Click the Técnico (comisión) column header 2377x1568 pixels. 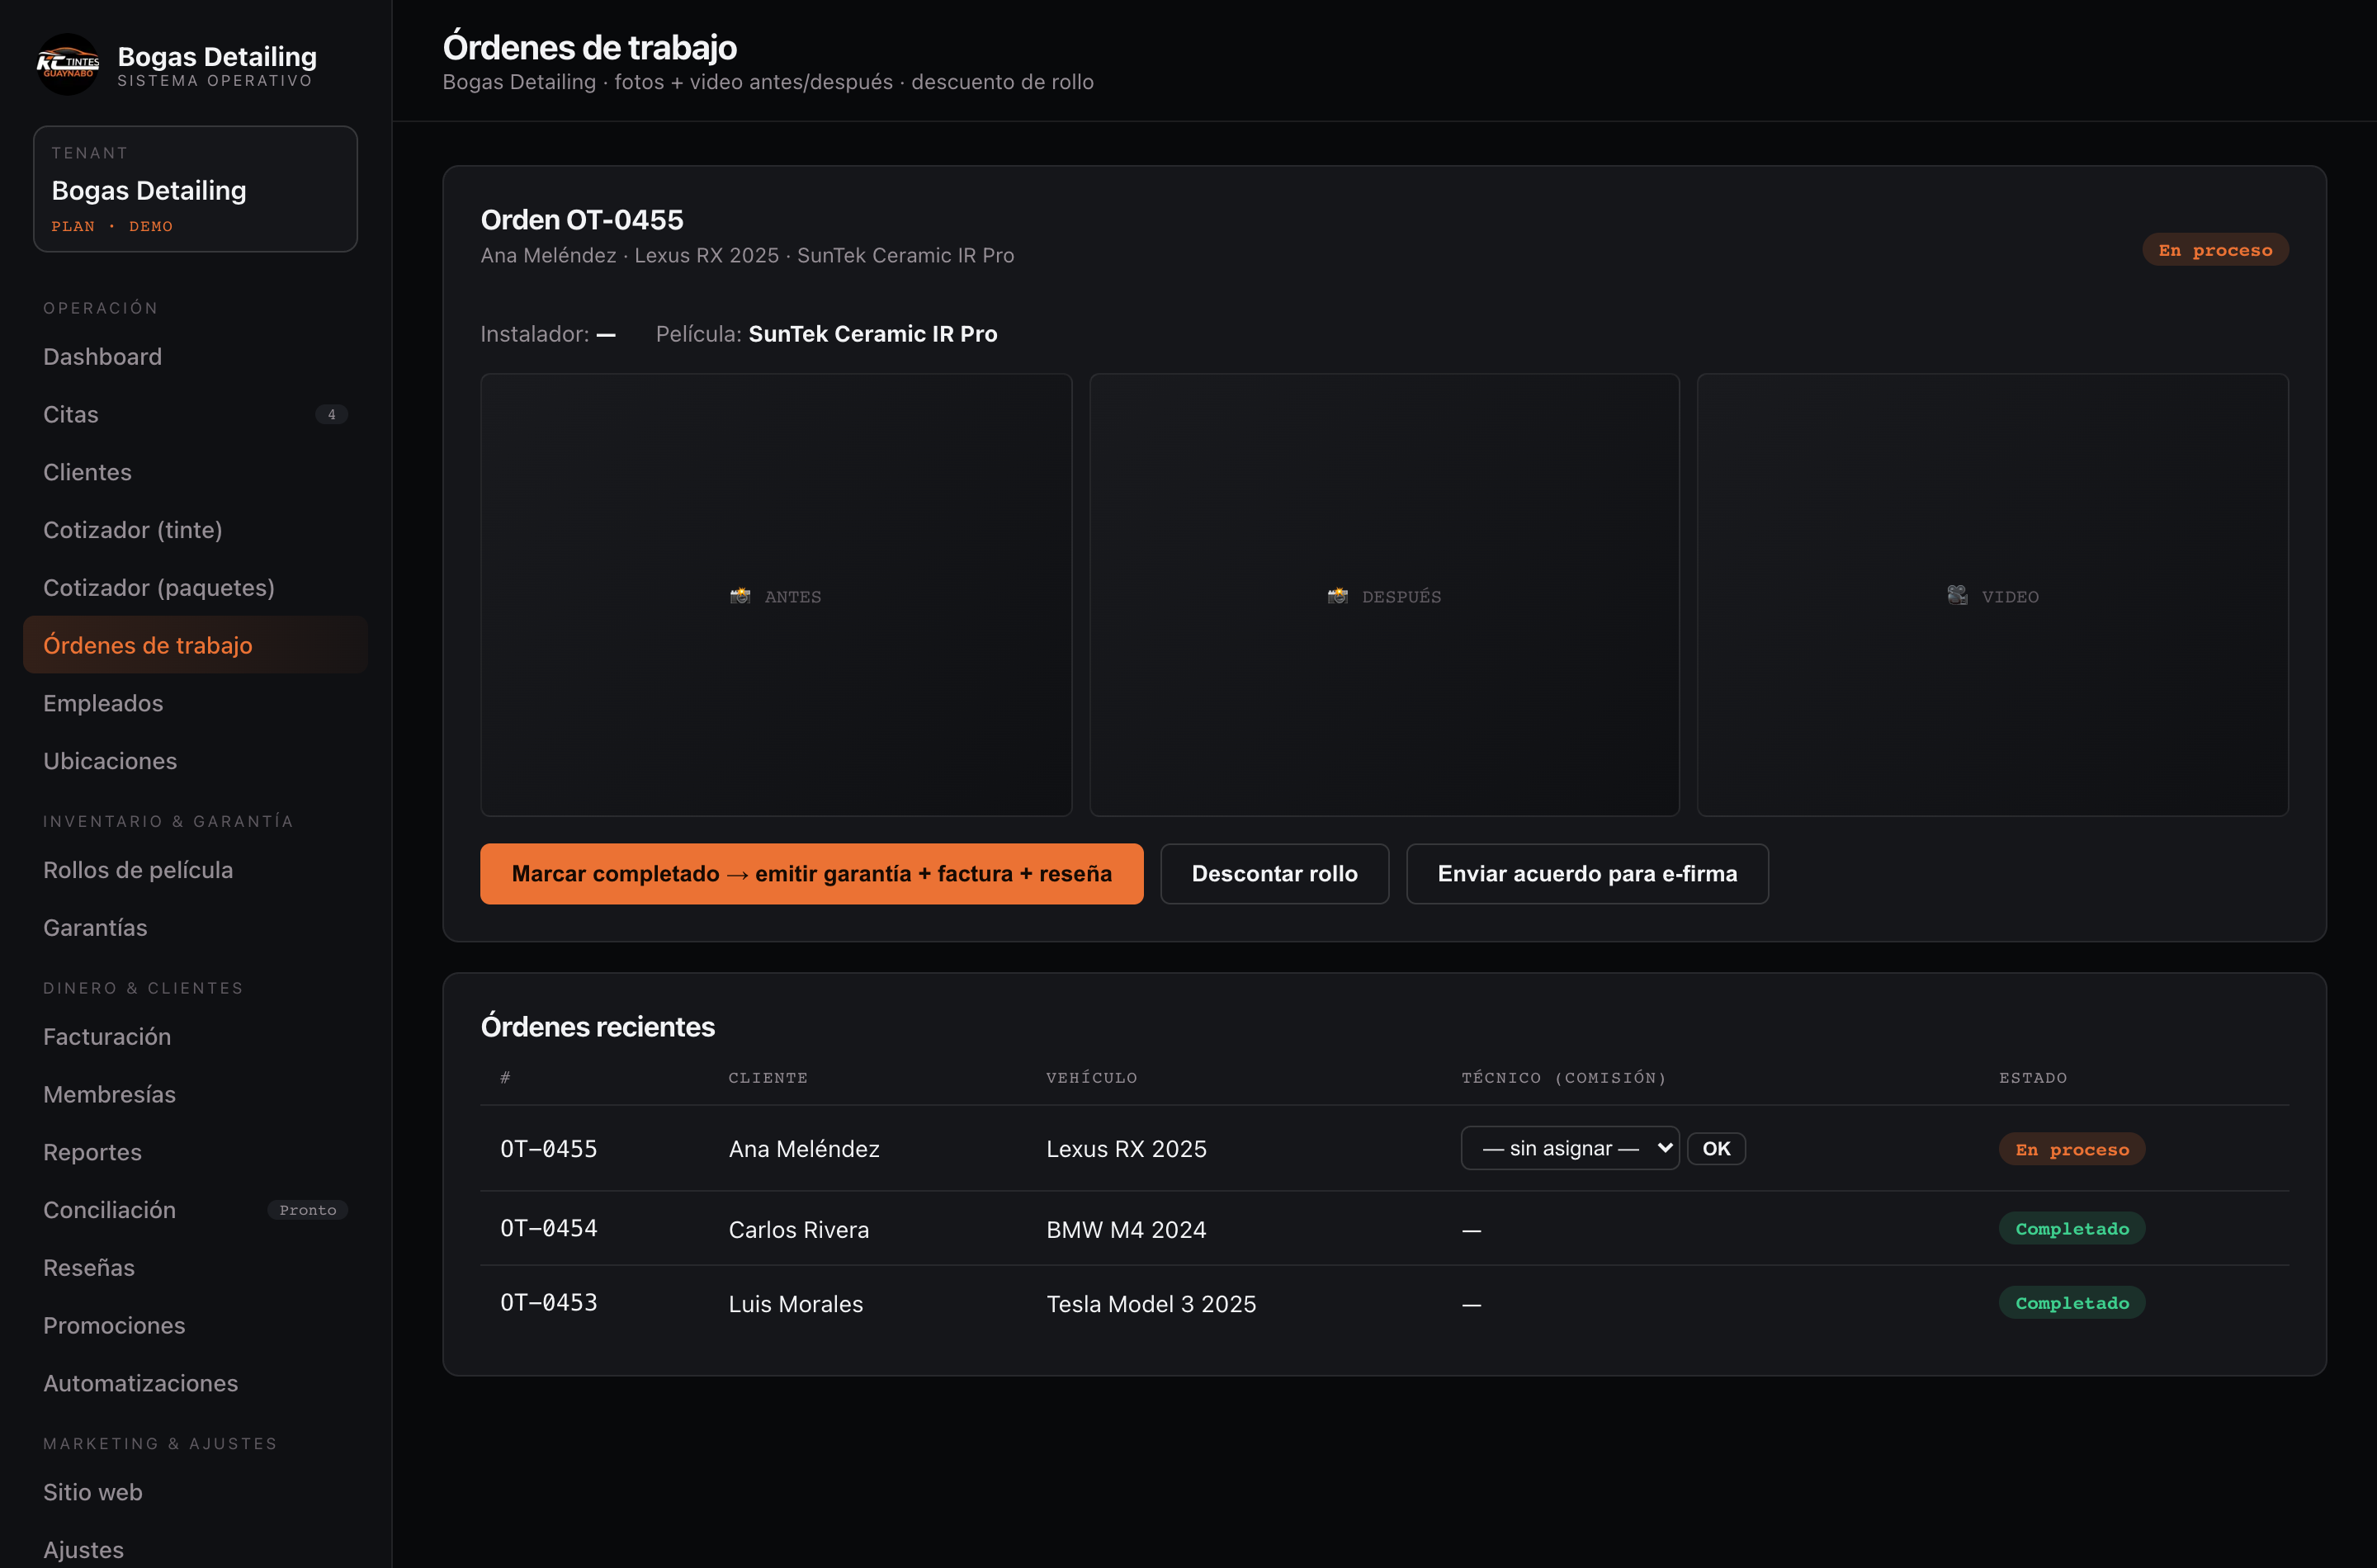1564,1078
